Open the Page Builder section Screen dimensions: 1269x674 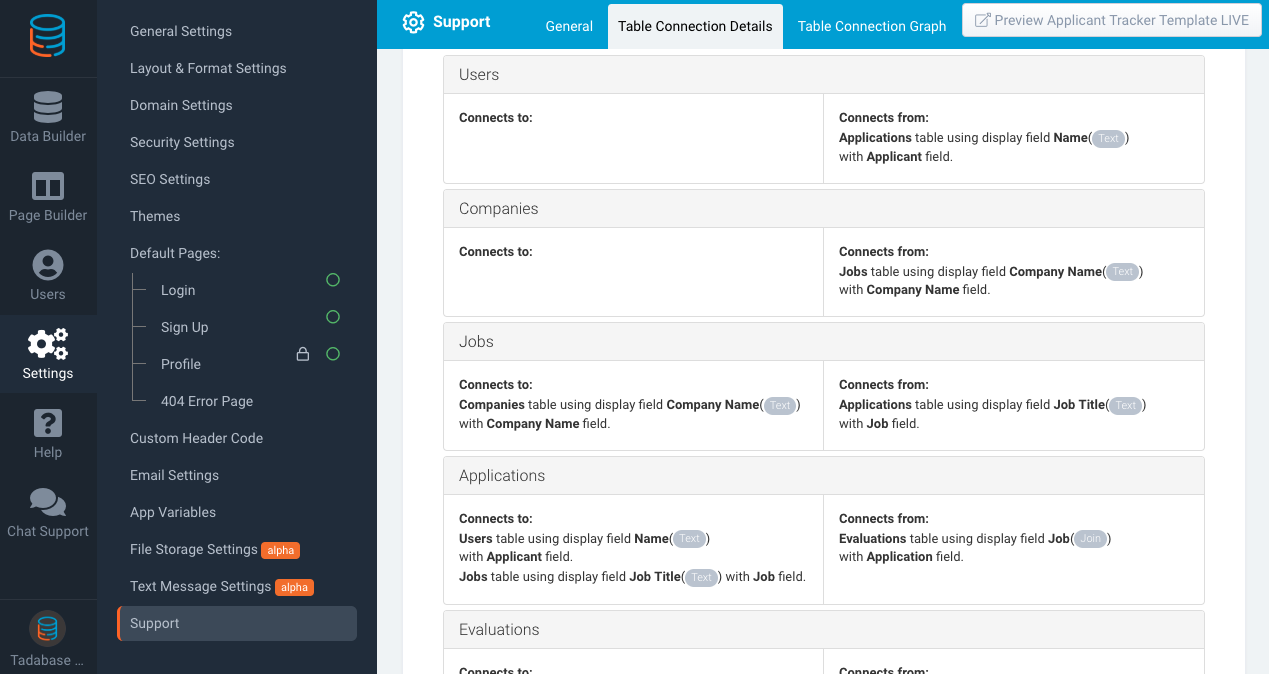[48, 196]
